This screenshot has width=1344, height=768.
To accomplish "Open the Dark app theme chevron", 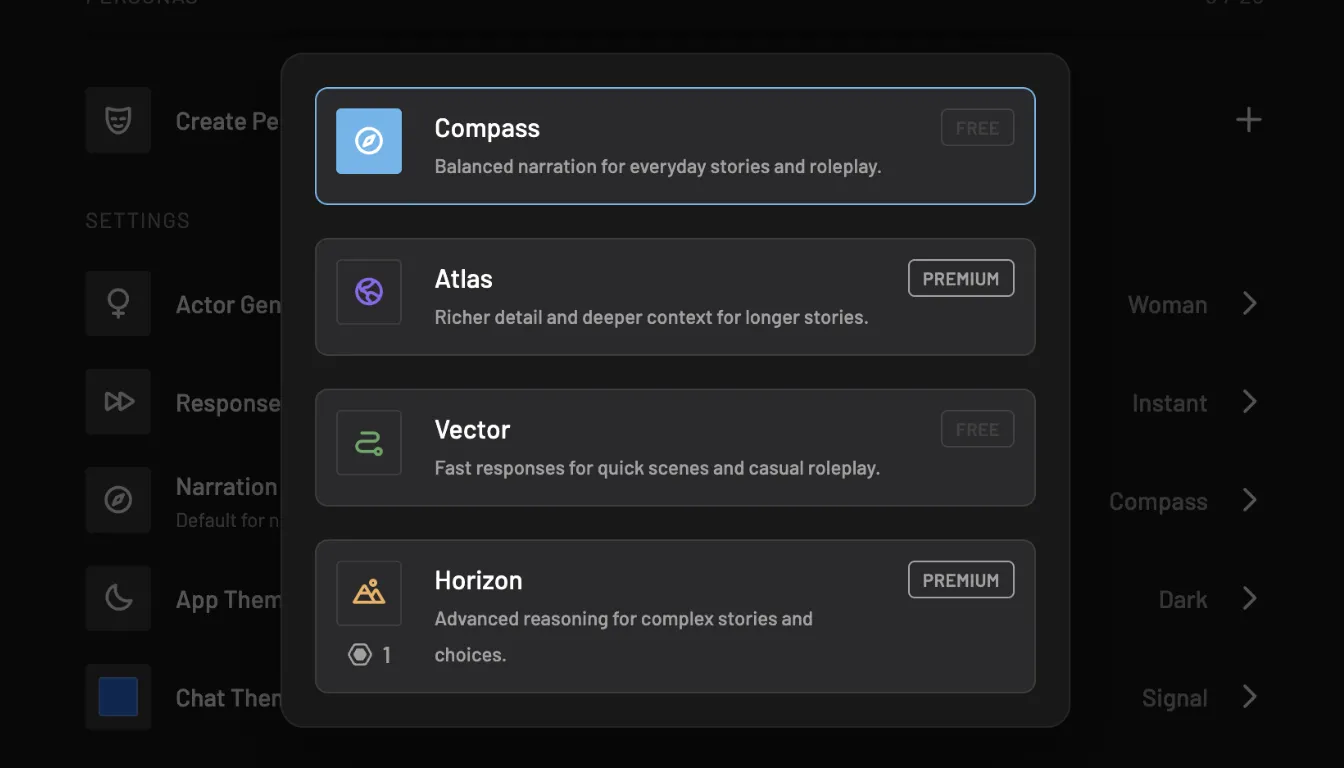I will point(1250,598).
